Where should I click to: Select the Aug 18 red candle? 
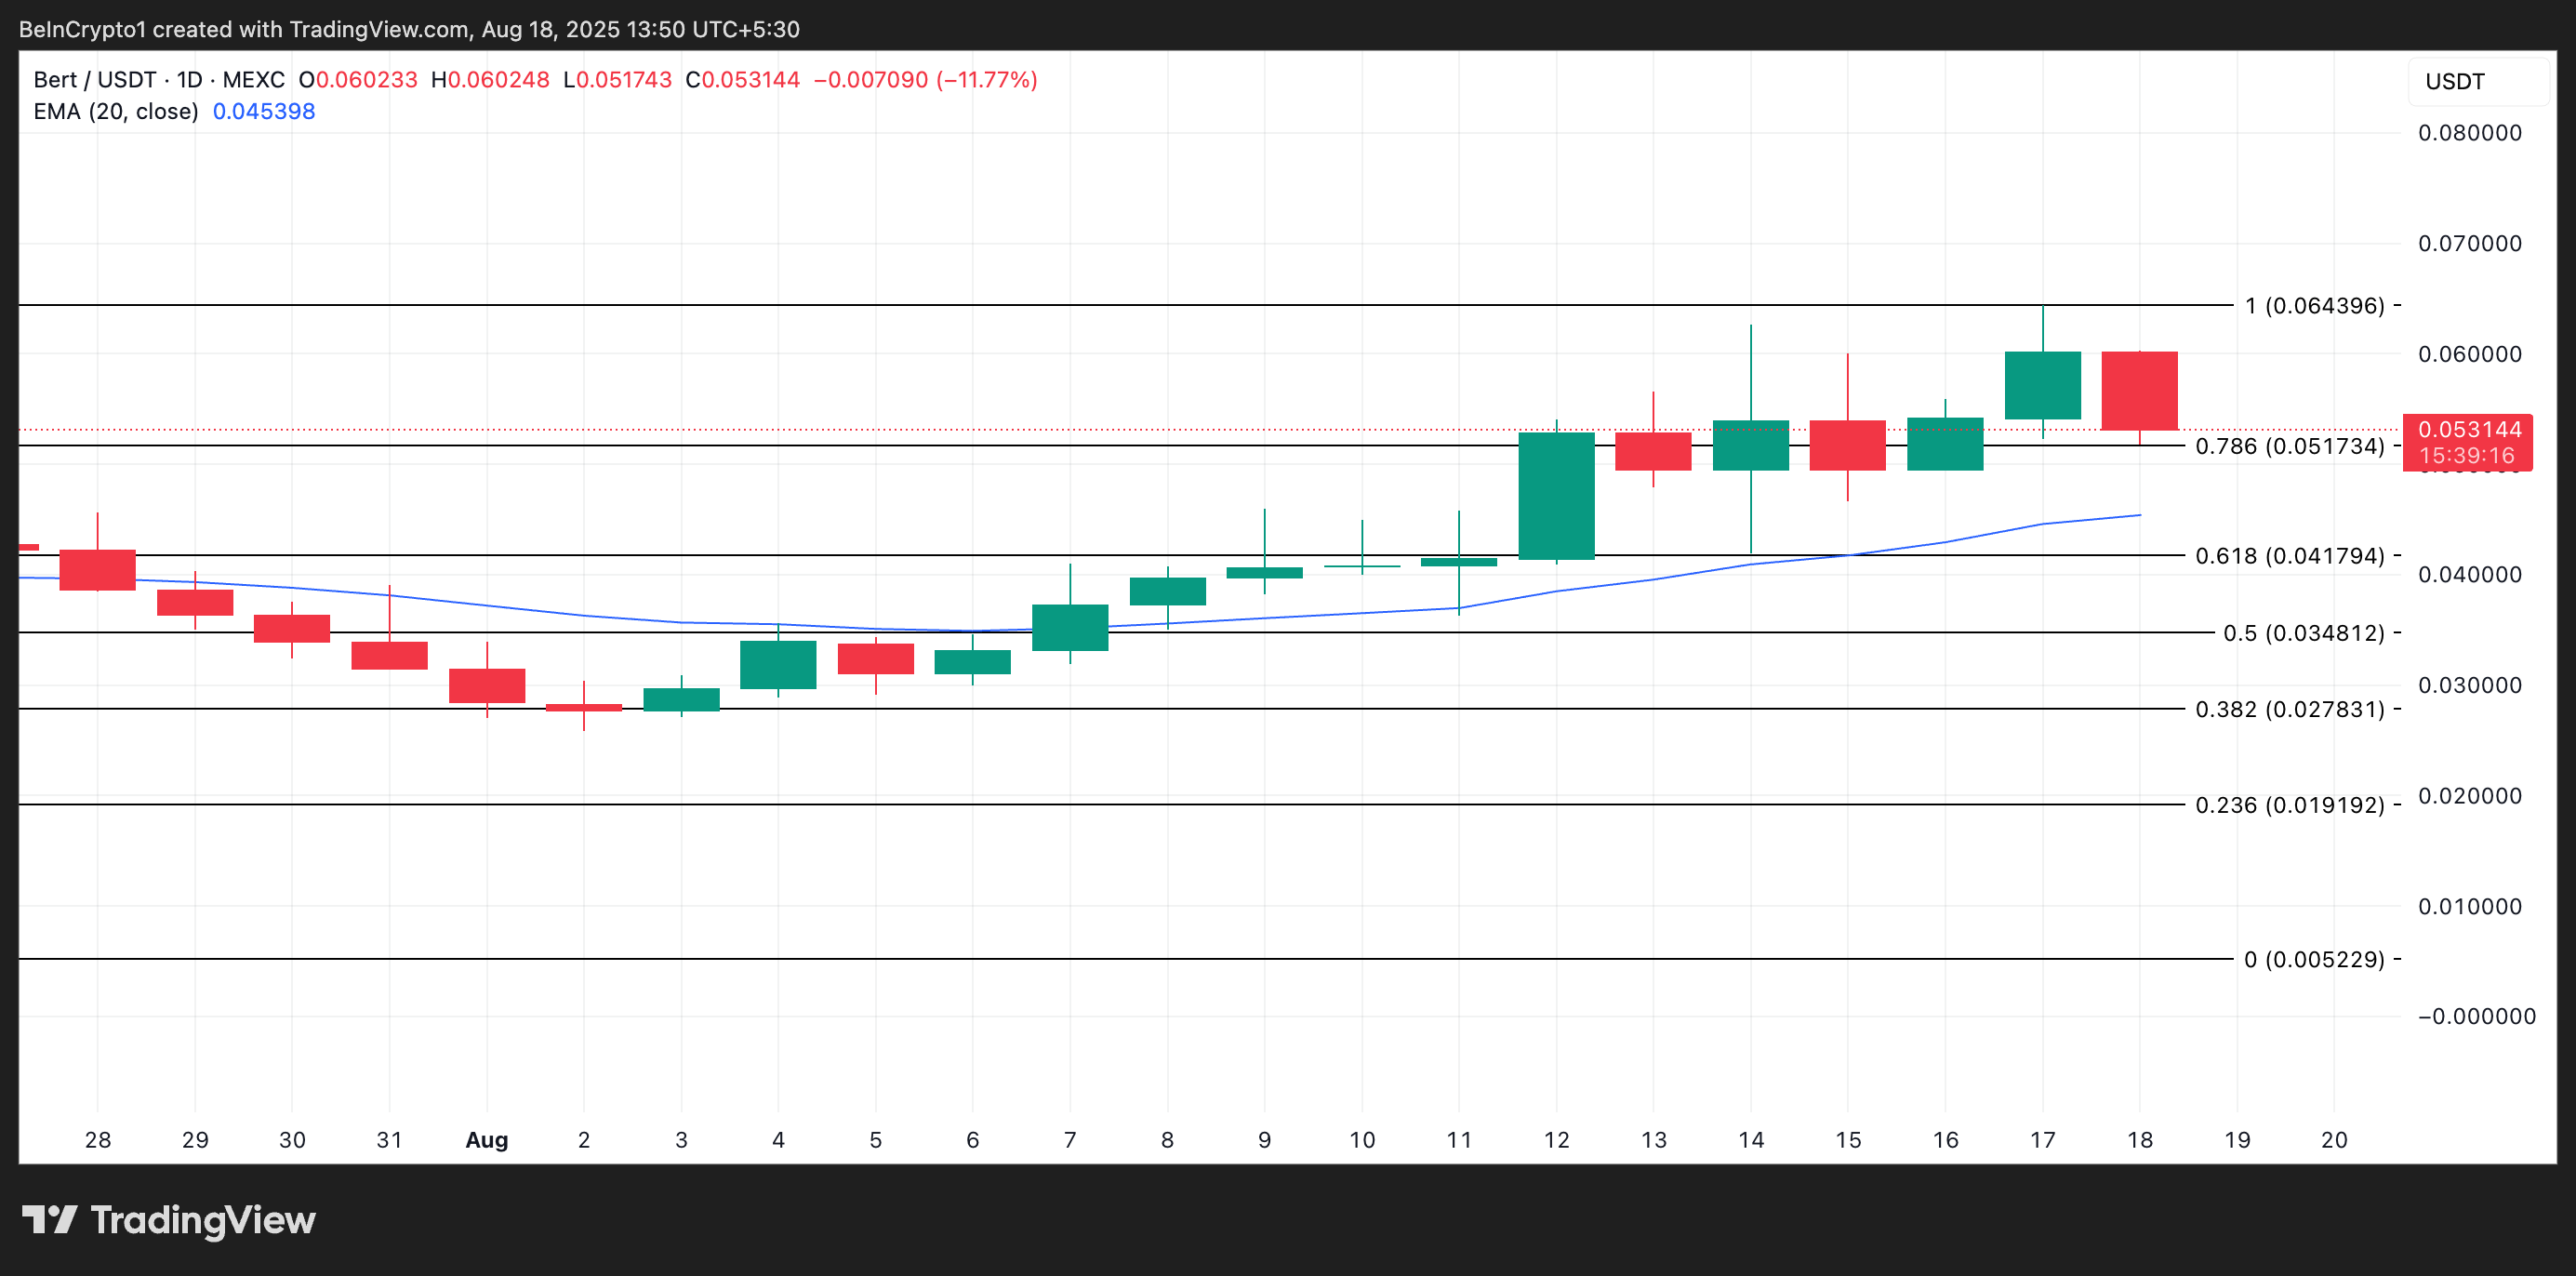[2139, 391]
